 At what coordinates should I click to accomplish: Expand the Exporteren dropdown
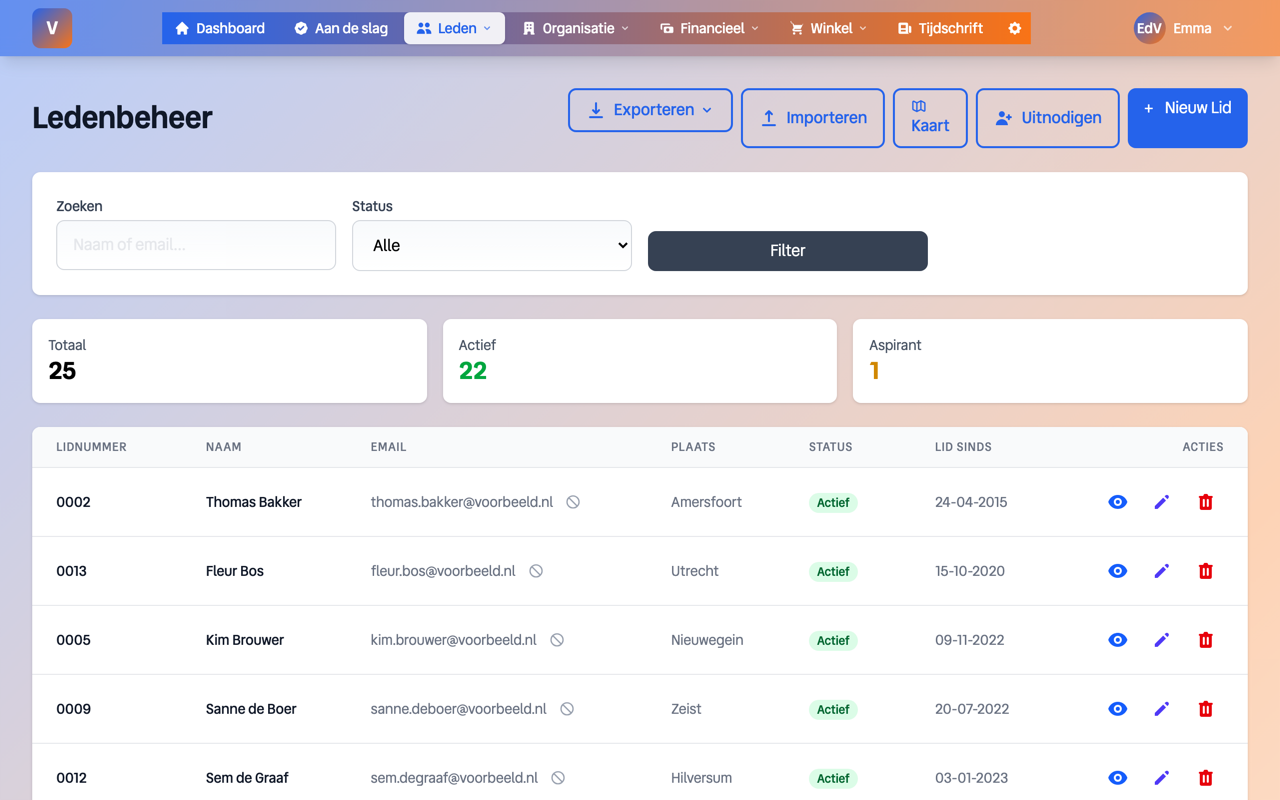650,110
